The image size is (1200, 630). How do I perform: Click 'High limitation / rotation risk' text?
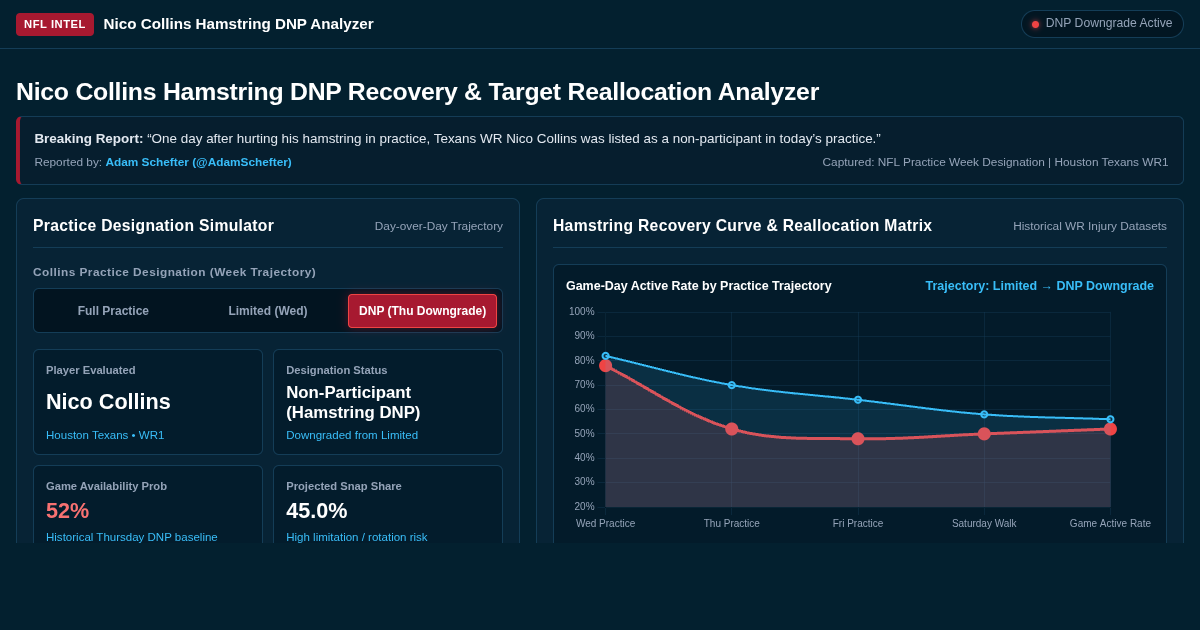(x=357, y=537)
